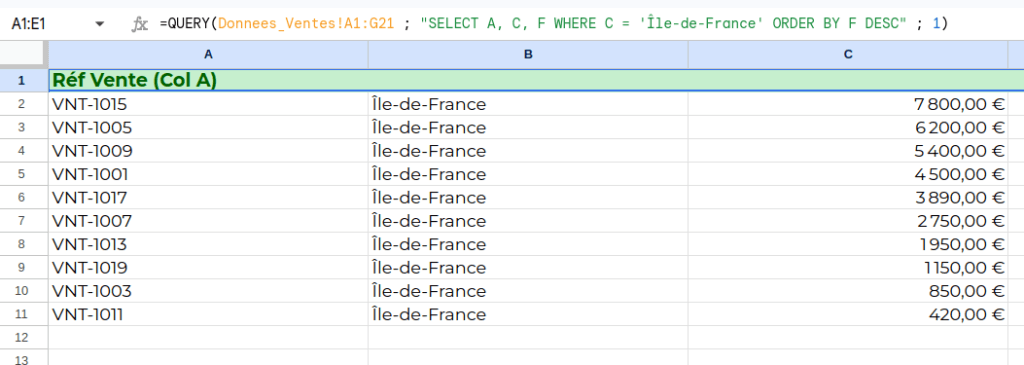
Task: Click the amount 850,00 €
Action: 967,291
